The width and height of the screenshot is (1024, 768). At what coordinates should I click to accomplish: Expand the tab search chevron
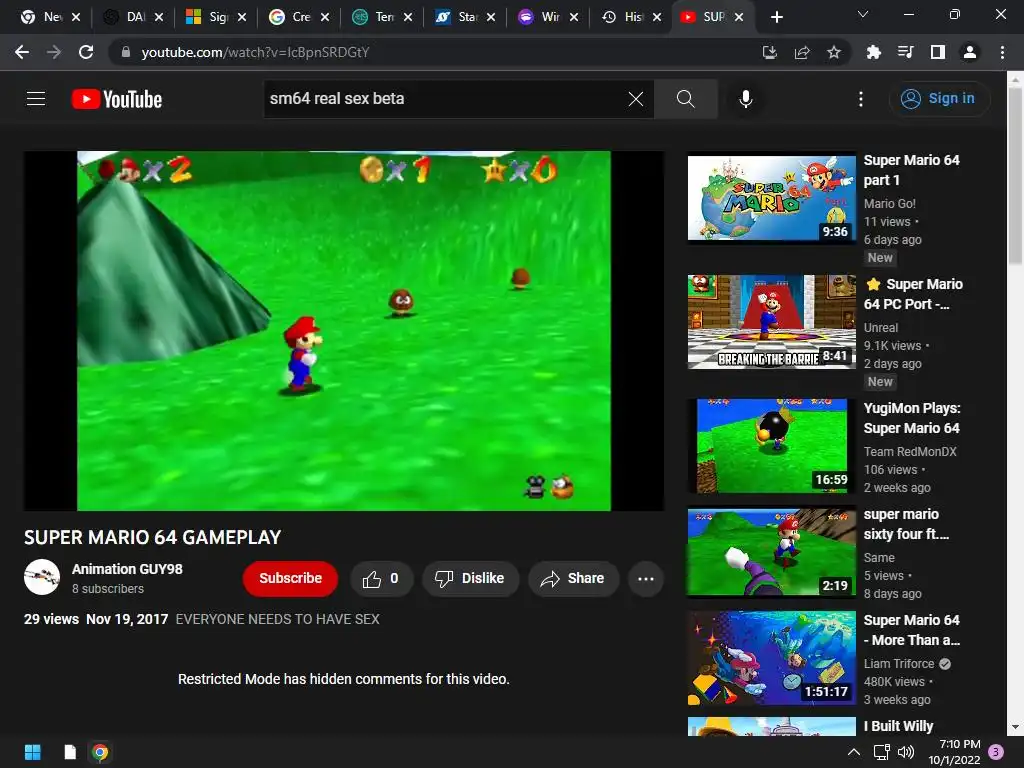[863, 14]
